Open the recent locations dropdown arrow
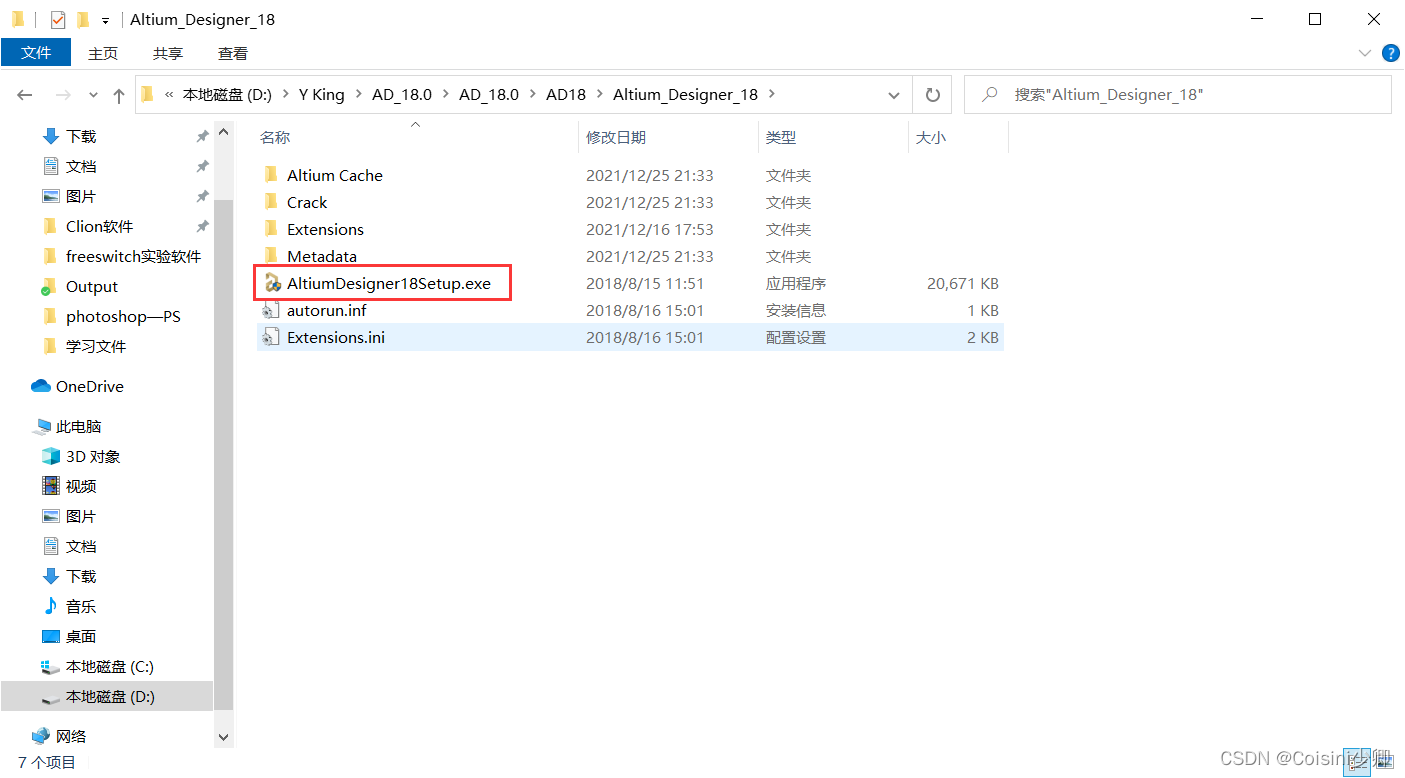1405x778 pixels. (94, 95)
